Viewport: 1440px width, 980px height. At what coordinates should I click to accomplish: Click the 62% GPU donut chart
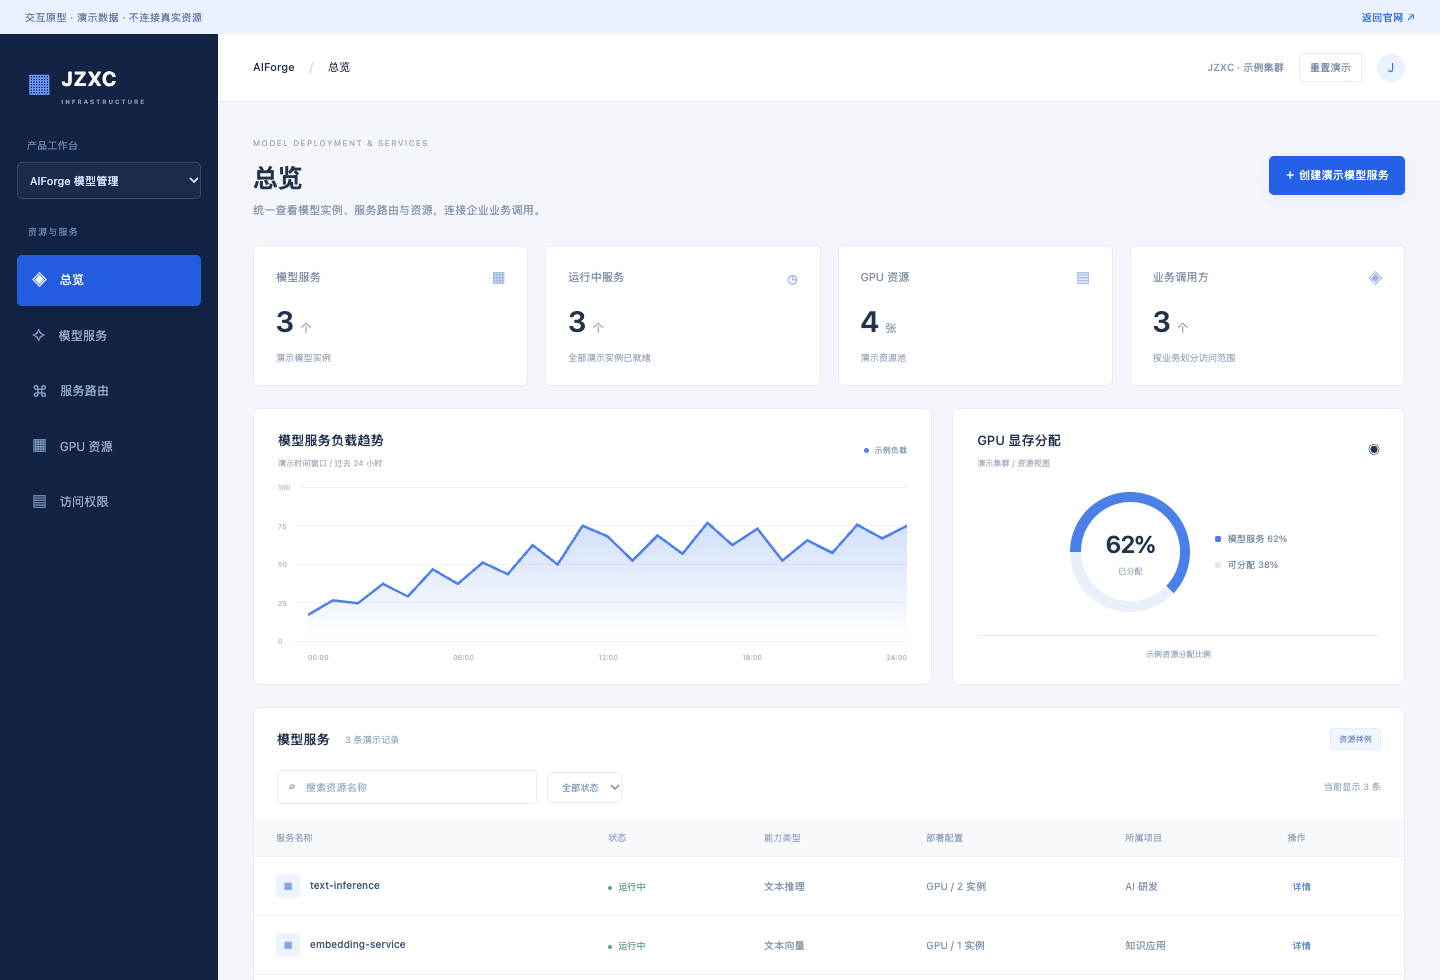(1130, 552)
